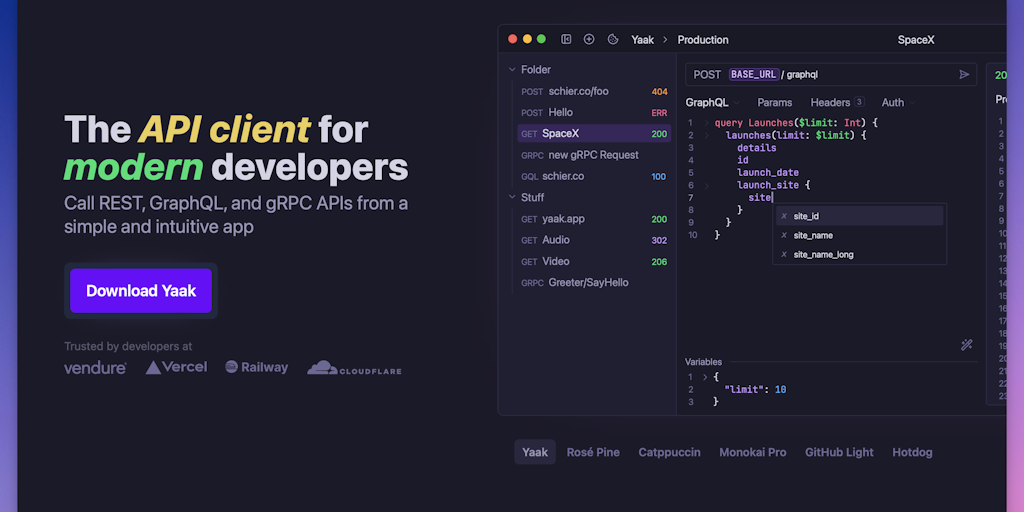Open the GraphQL body type dropdown
The image size is (1024, 512).
[712, 103]
